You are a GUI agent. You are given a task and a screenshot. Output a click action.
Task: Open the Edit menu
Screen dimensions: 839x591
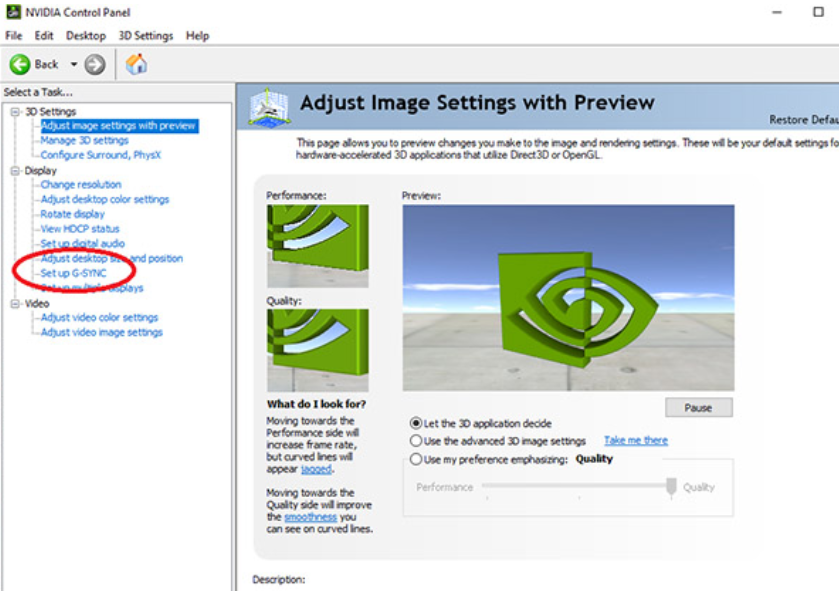point(44,36)
